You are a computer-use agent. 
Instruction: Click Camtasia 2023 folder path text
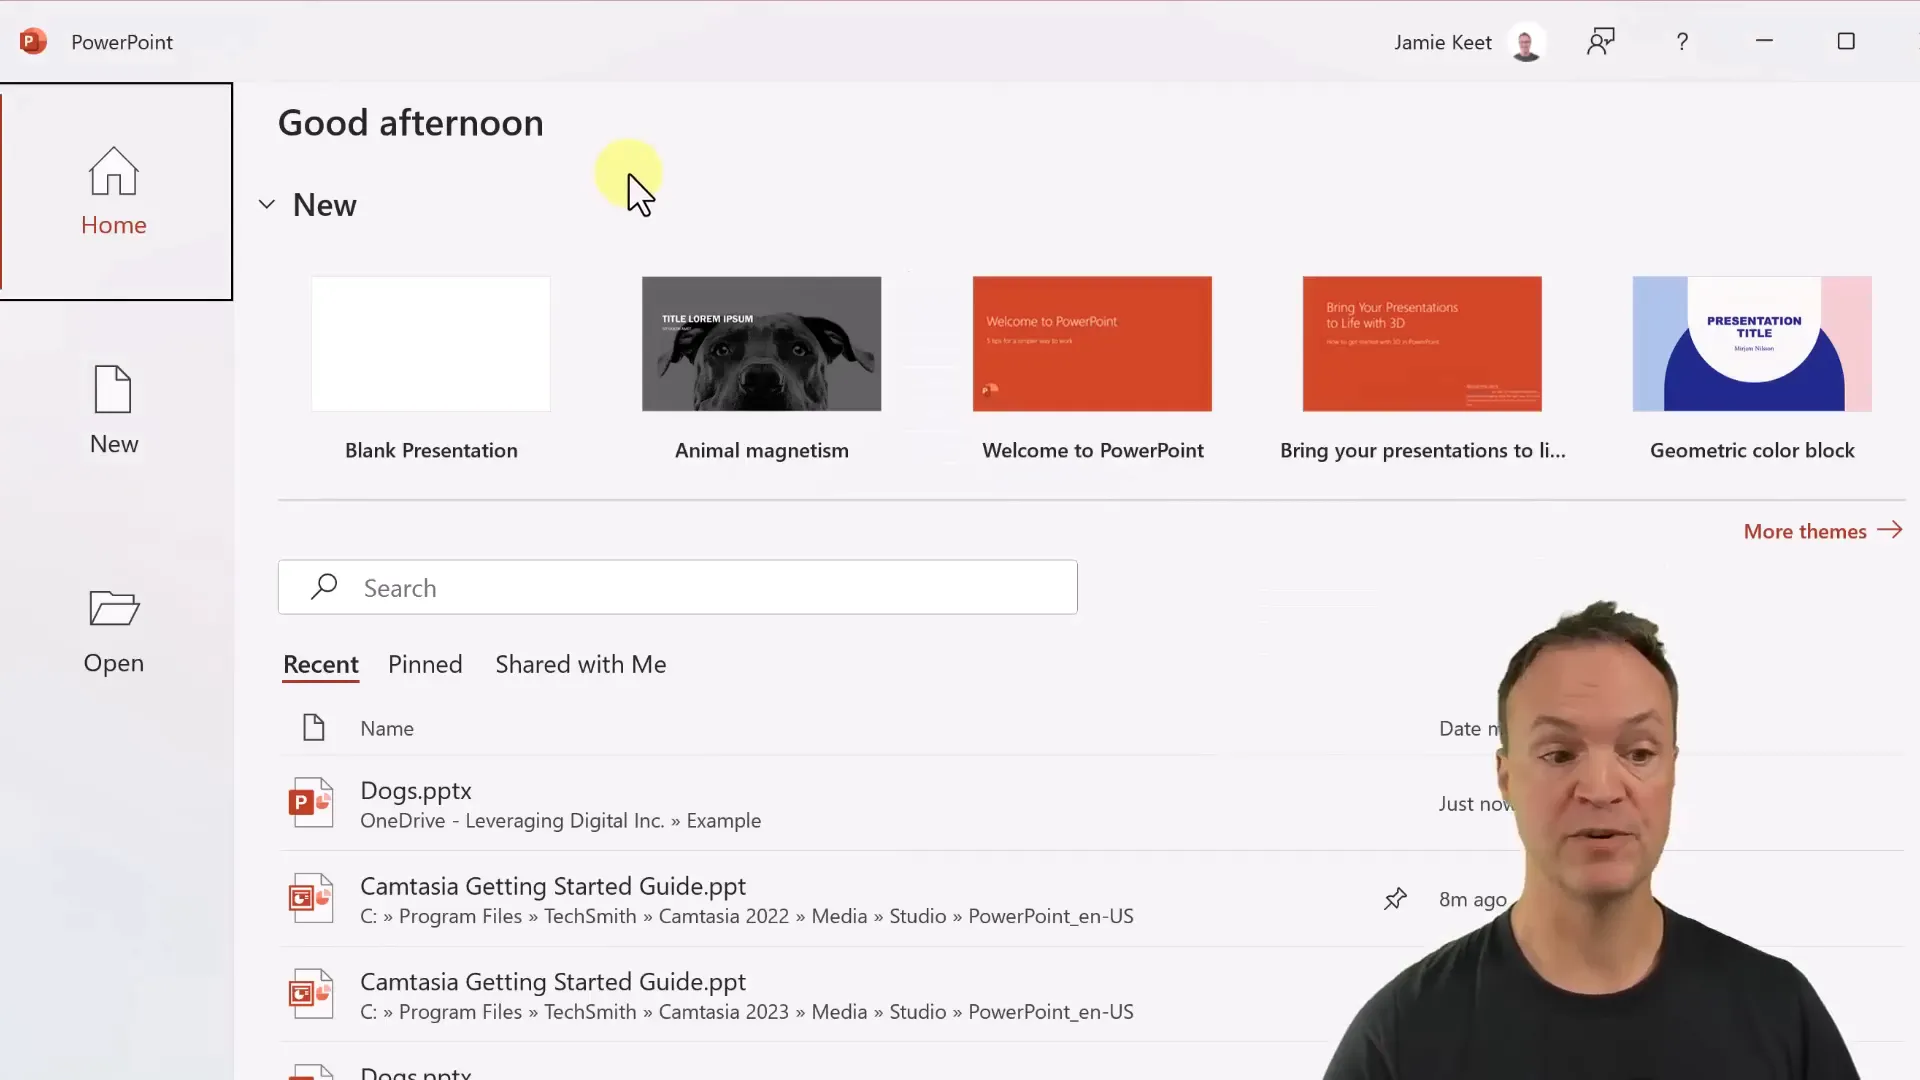747,1012
